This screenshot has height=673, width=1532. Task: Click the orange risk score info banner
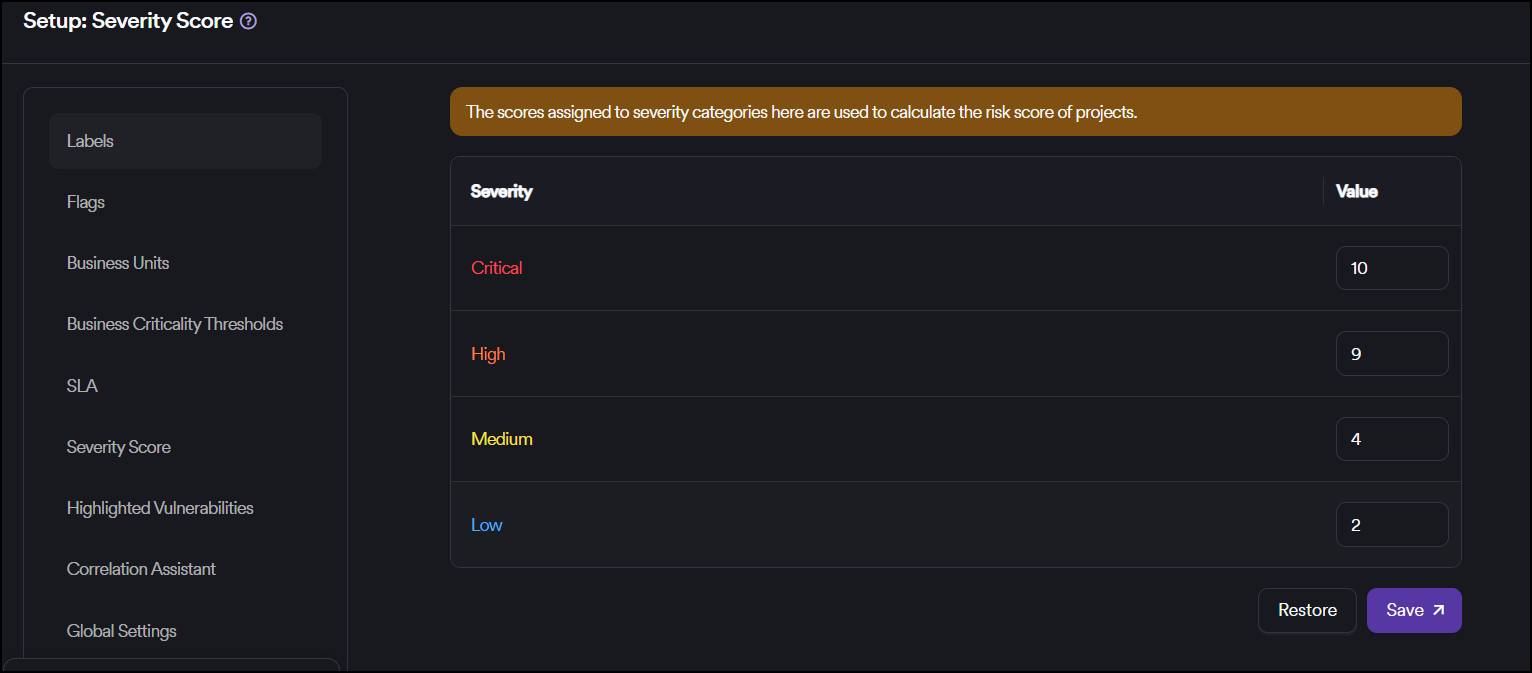[955, 112]
